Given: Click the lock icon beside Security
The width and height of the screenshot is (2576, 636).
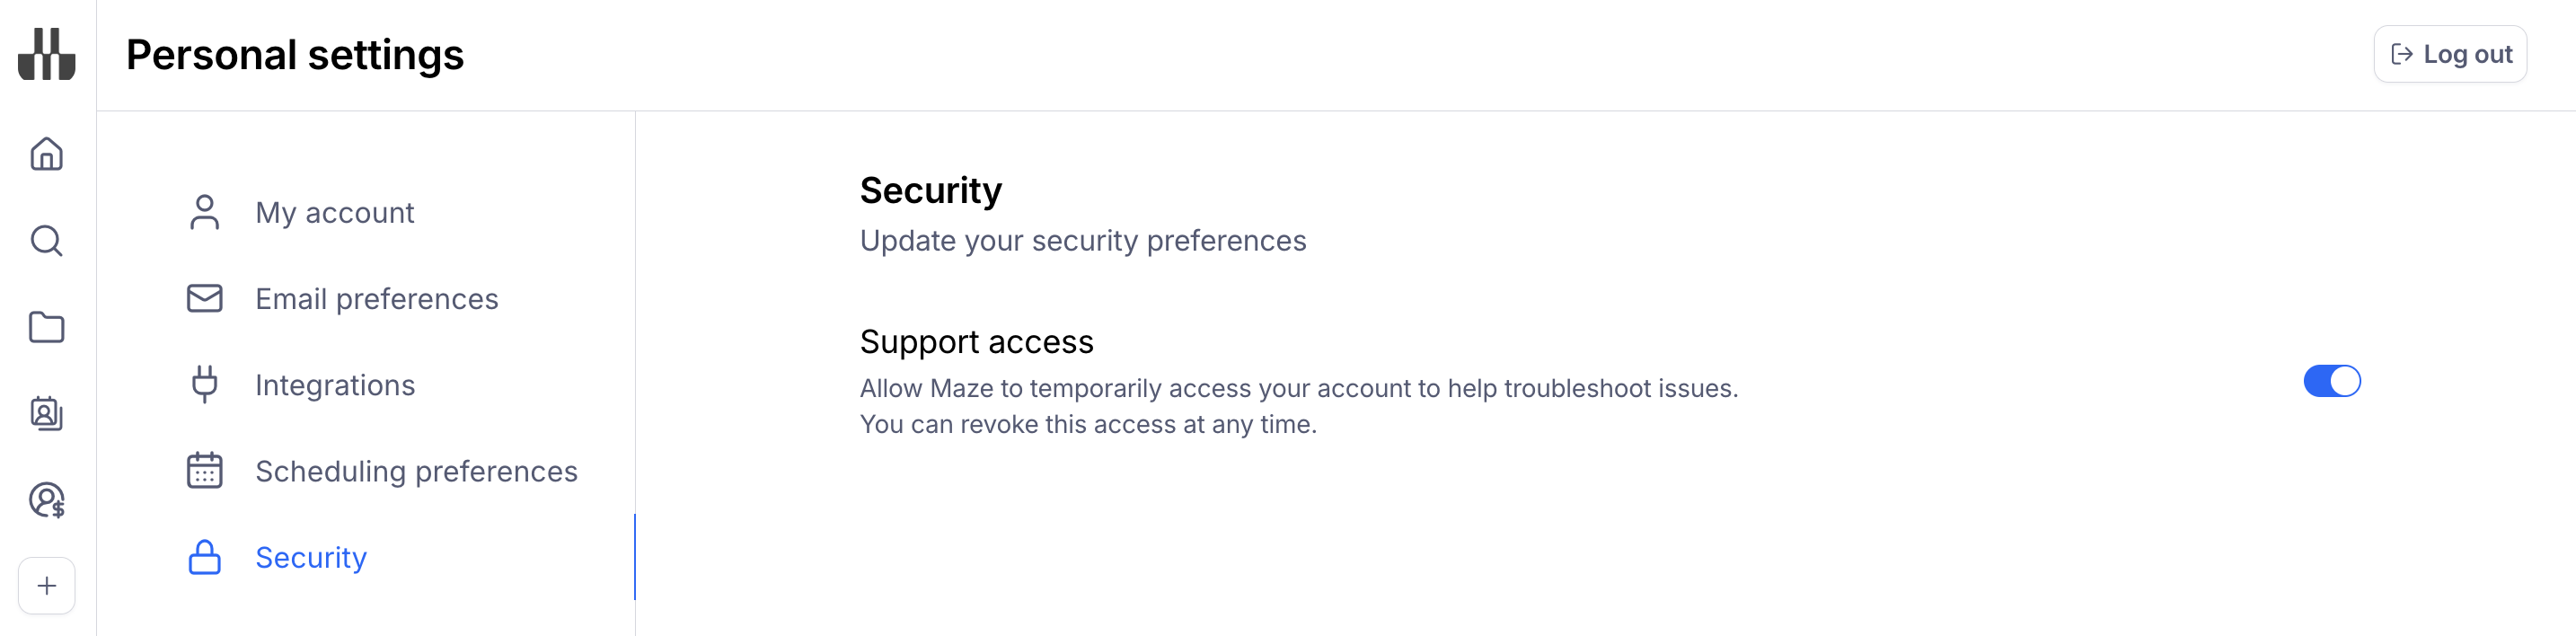Looking at the screenshot, I should point(205,557).
